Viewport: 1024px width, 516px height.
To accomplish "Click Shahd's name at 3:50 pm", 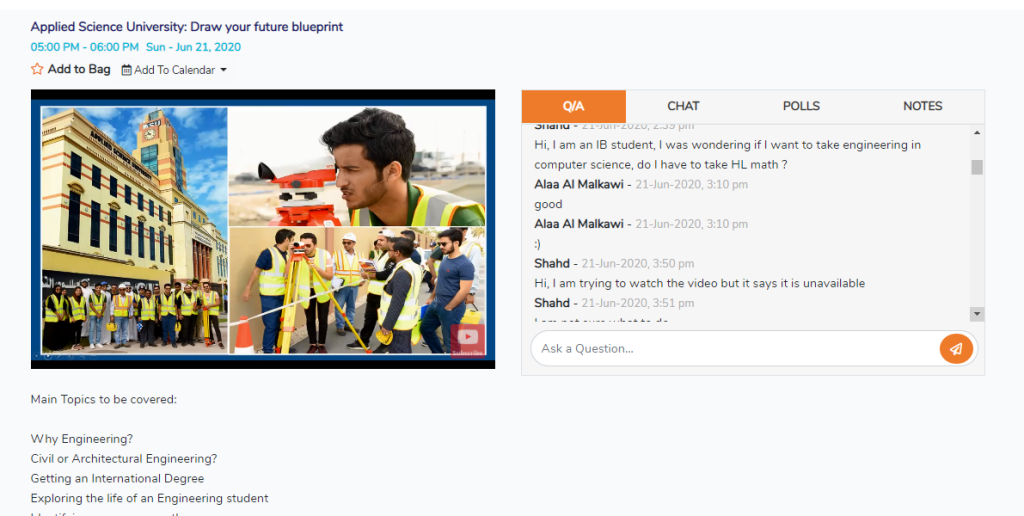I will point(552,263).
